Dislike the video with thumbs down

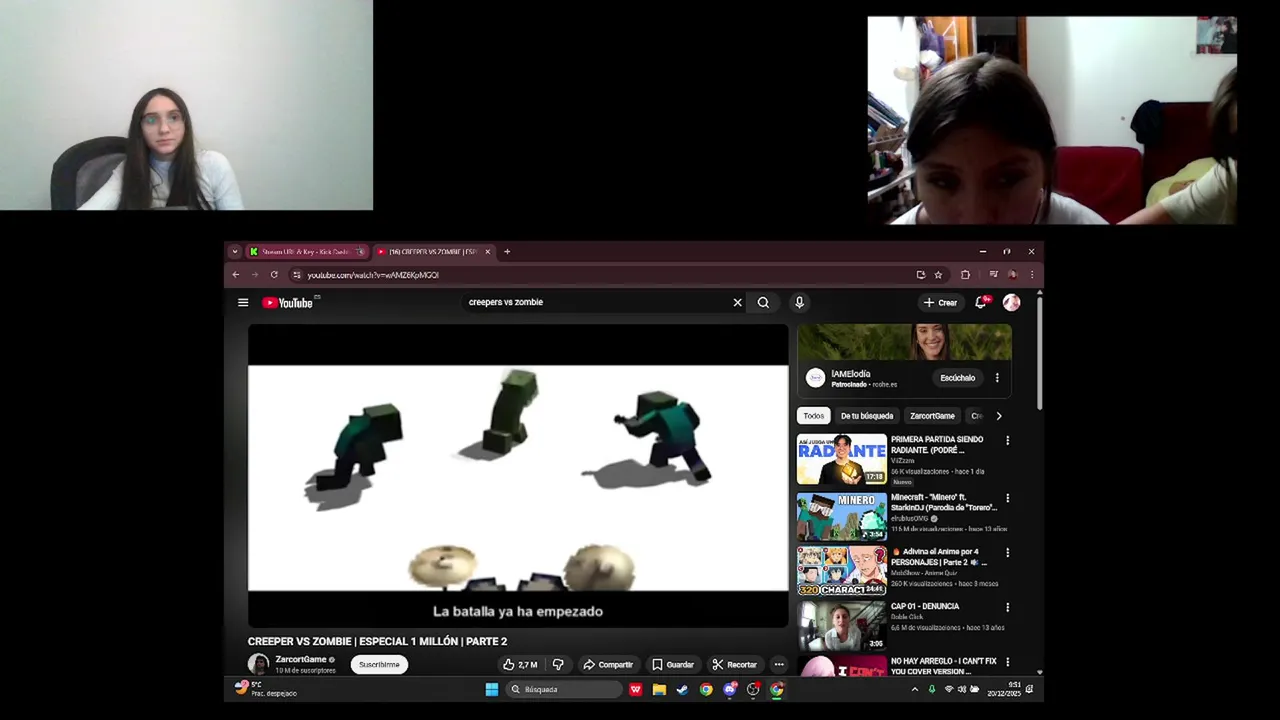pos(558,664)
